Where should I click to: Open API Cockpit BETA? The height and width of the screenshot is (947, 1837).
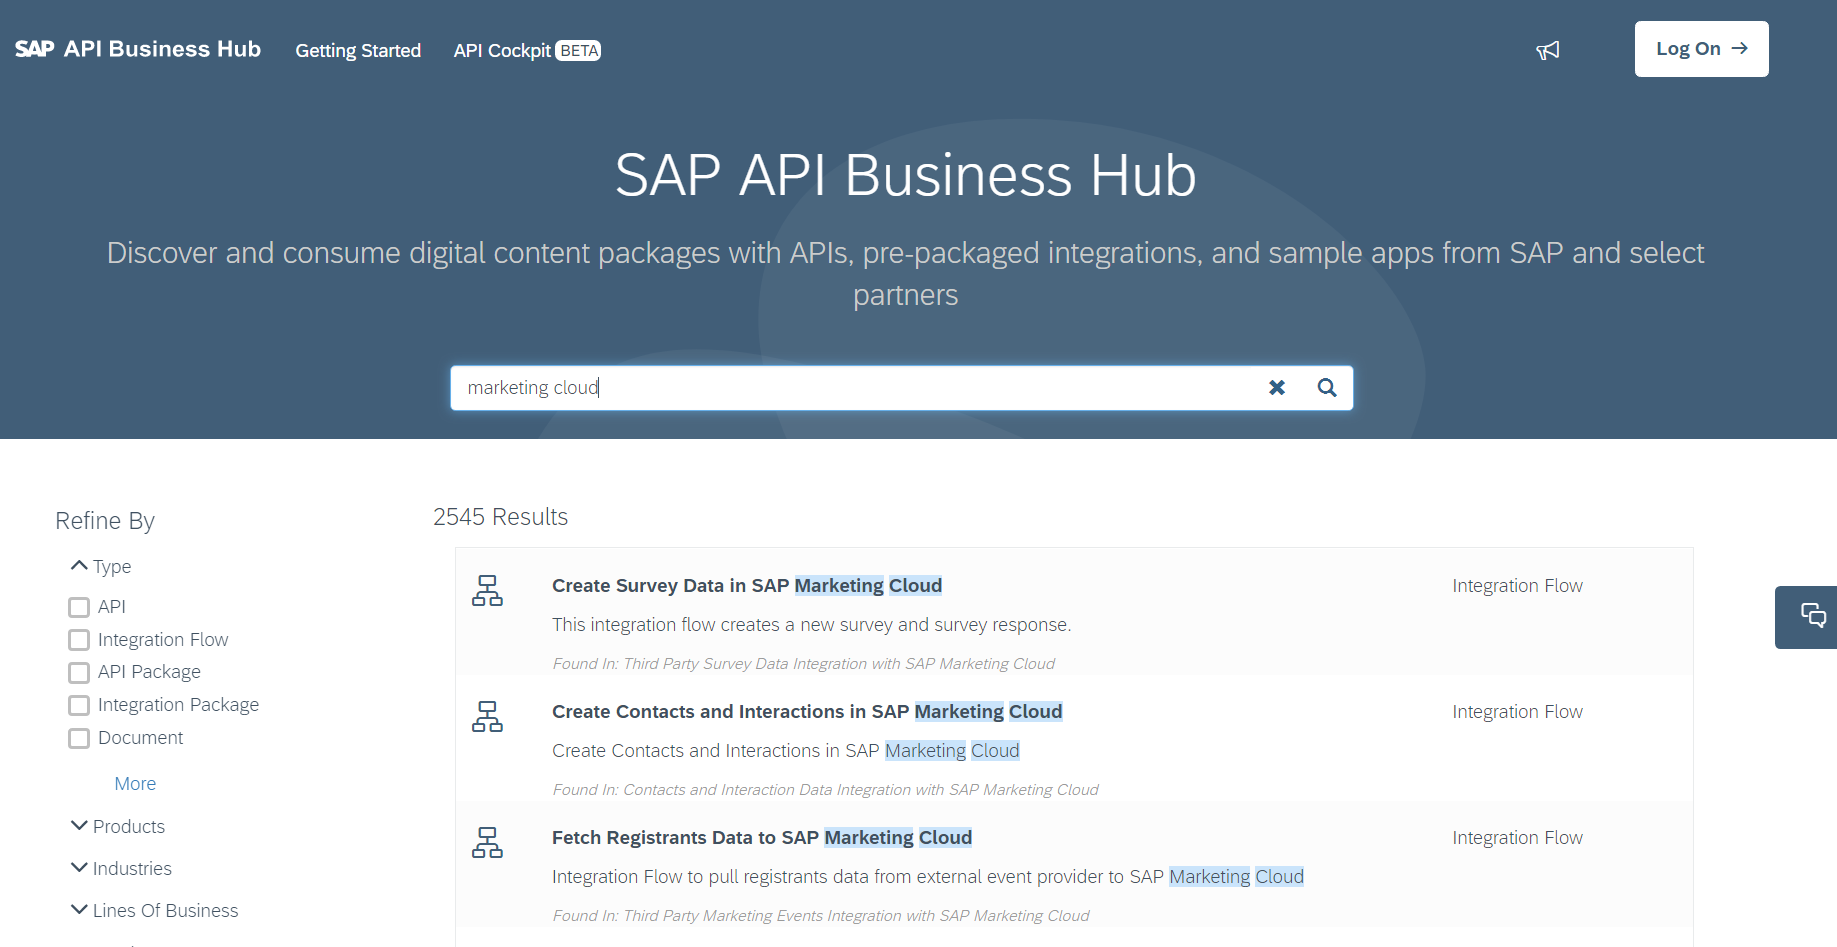click(527, 50)
